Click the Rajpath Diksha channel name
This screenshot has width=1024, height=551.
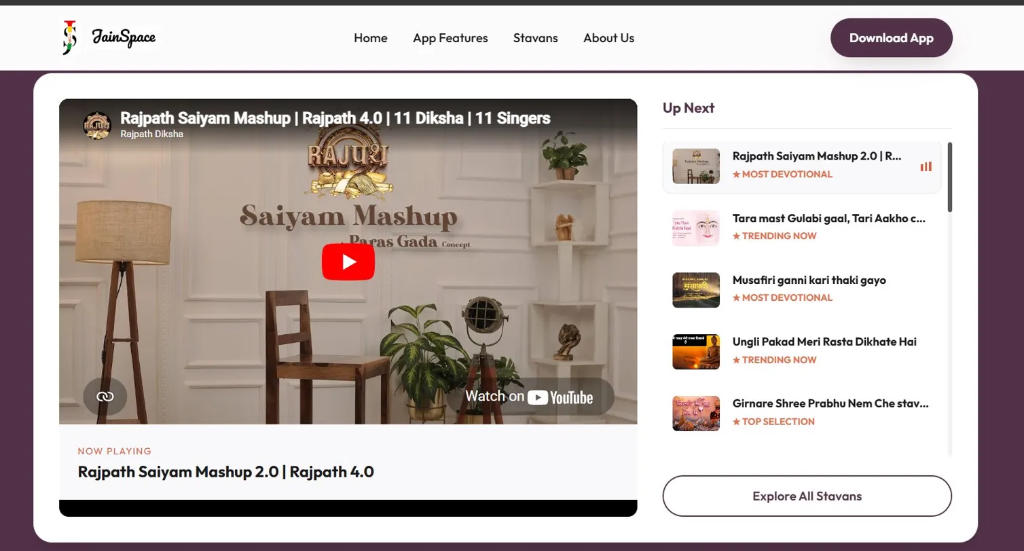152,134
